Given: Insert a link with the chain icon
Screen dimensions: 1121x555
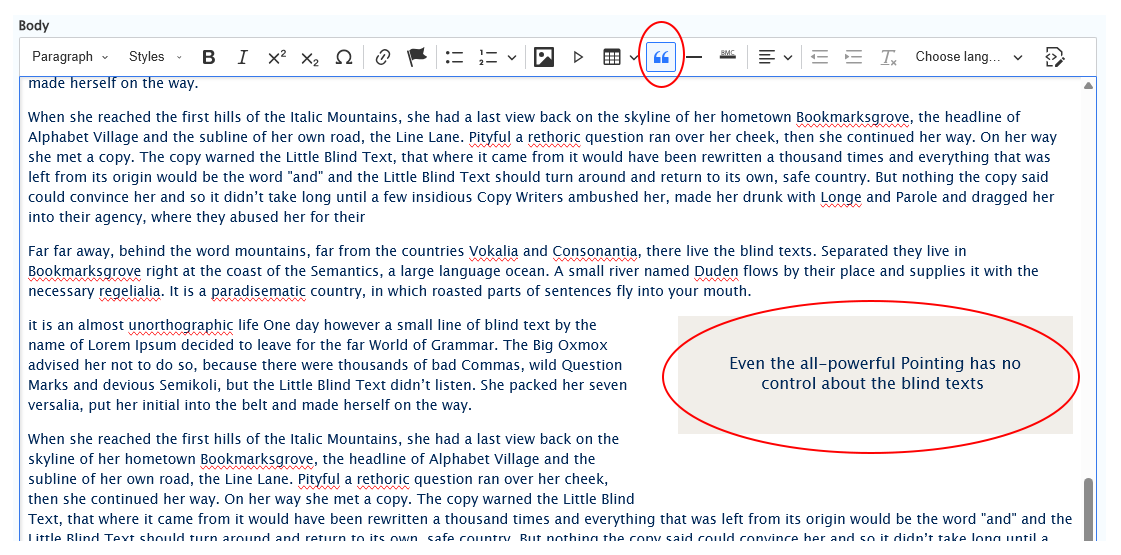Looking at the screenshot, I should coord(383,57).
